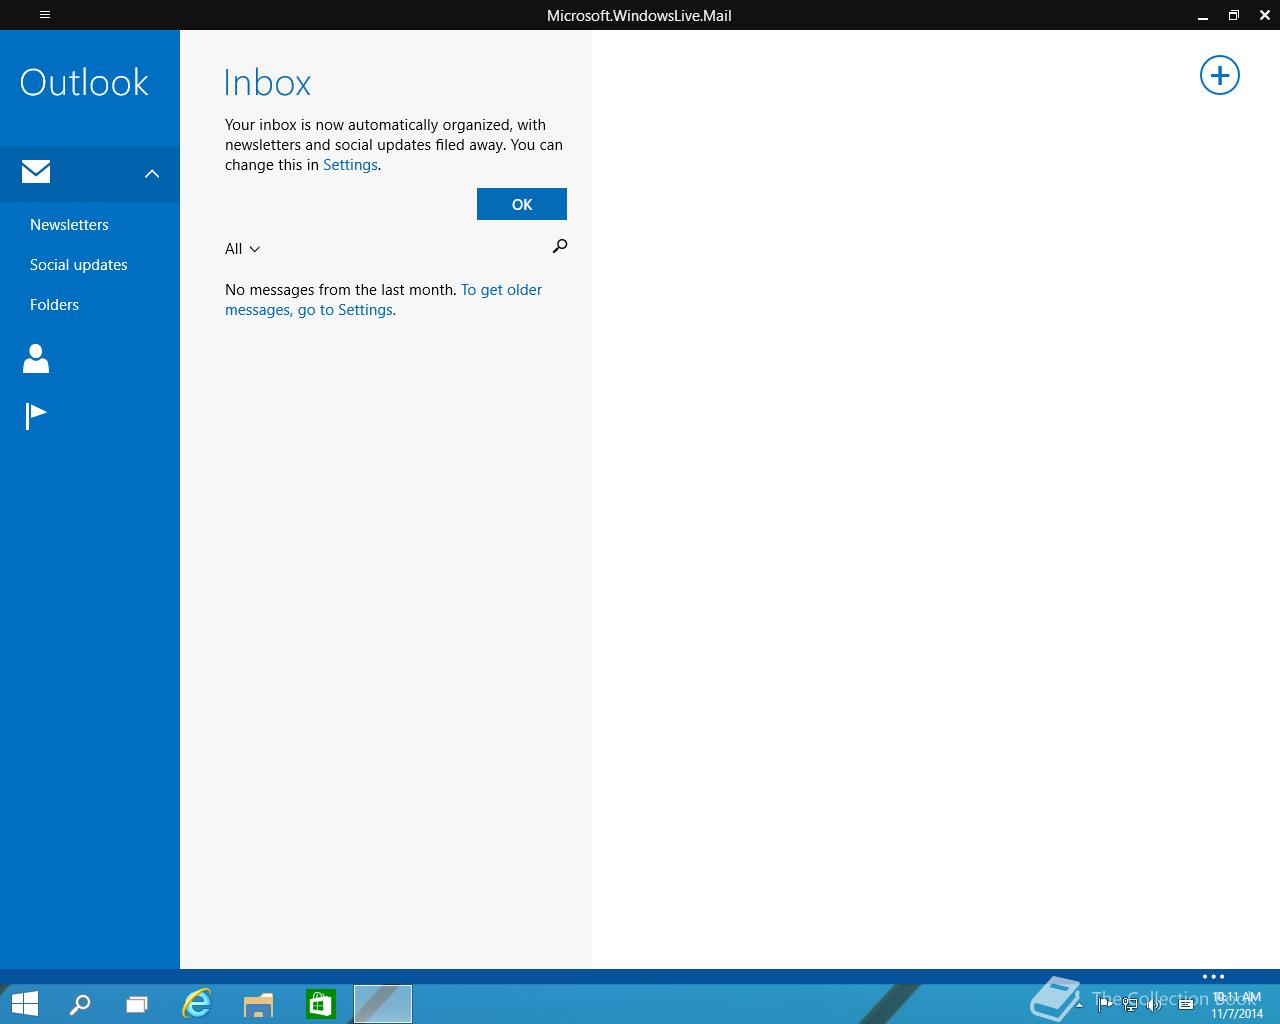Image resolution: width=1280 pixels, height=1024 pixels.
Task: Open the Mail envelope icon in sidebar
Action: point(36,172)
